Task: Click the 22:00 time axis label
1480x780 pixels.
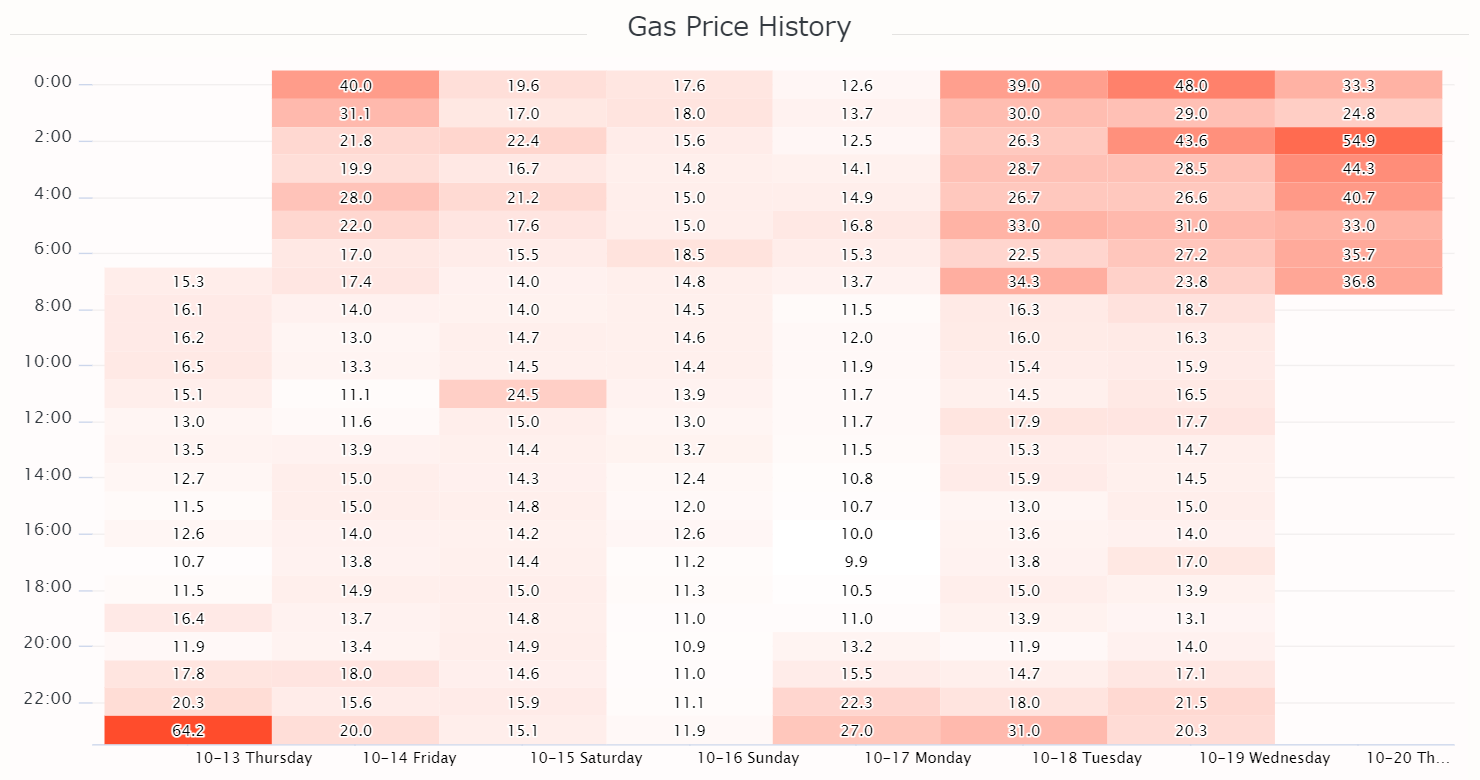Action: (x=49, y=699)
